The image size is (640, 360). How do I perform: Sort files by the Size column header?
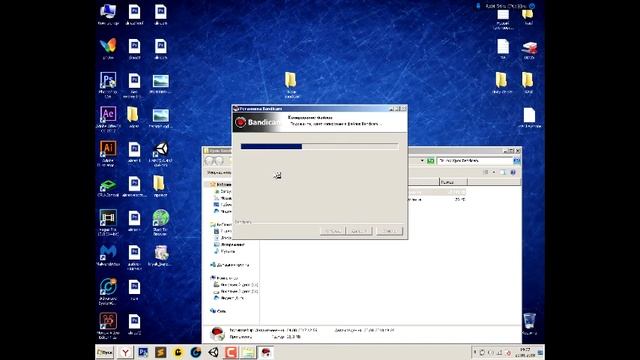click(453, 182)
